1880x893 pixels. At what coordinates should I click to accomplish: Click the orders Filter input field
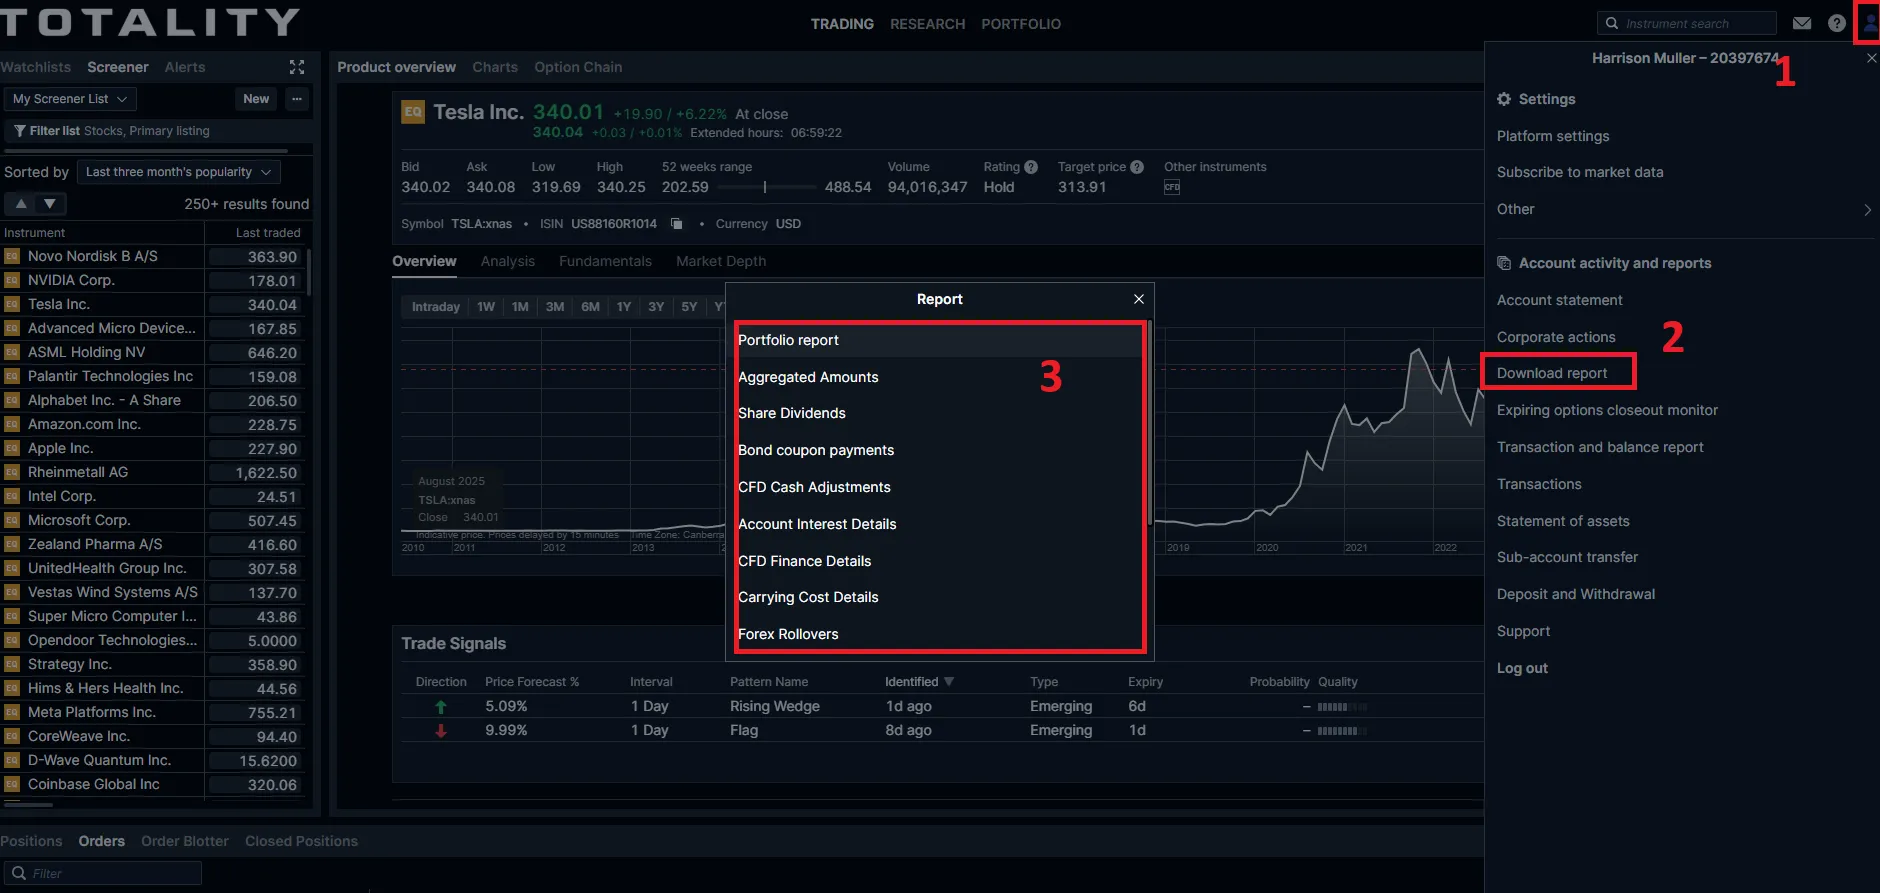point(102,873)
